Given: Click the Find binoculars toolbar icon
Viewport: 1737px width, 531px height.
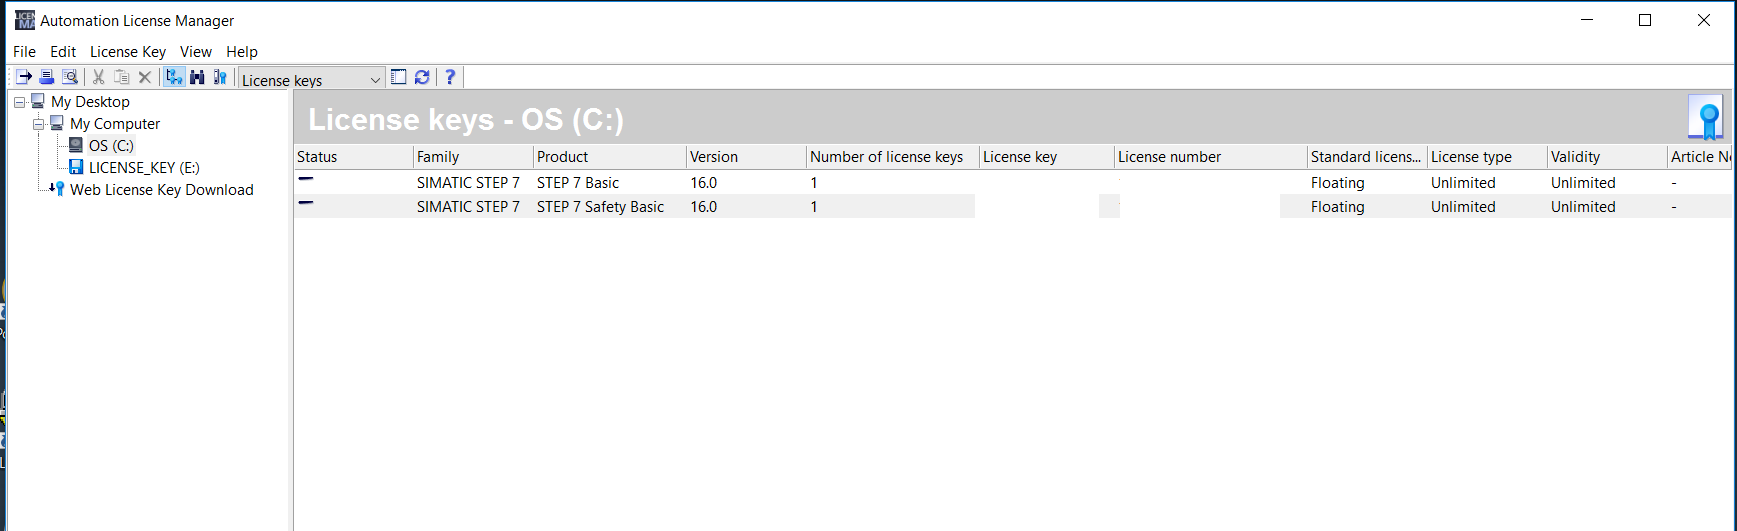Looking at the screenshot, I should point(197,77).
